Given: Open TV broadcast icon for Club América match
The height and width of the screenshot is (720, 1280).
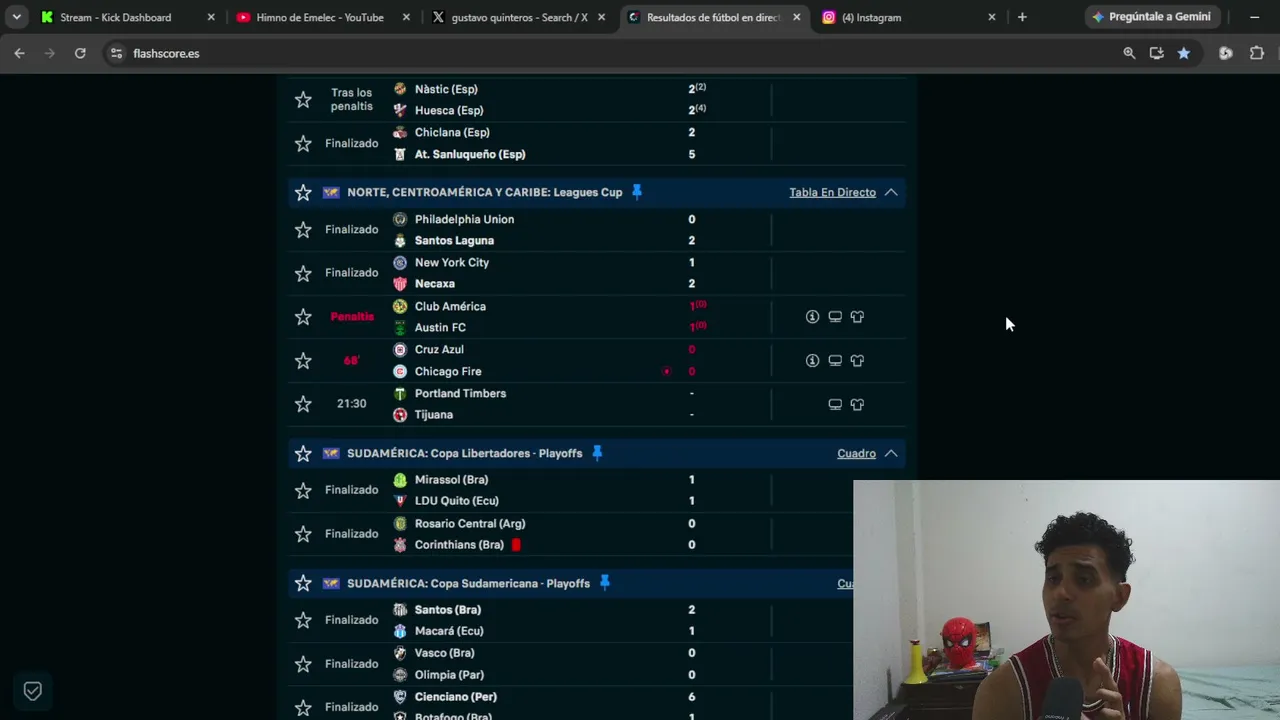Looking at the screenshot, I should coord(835,317).
